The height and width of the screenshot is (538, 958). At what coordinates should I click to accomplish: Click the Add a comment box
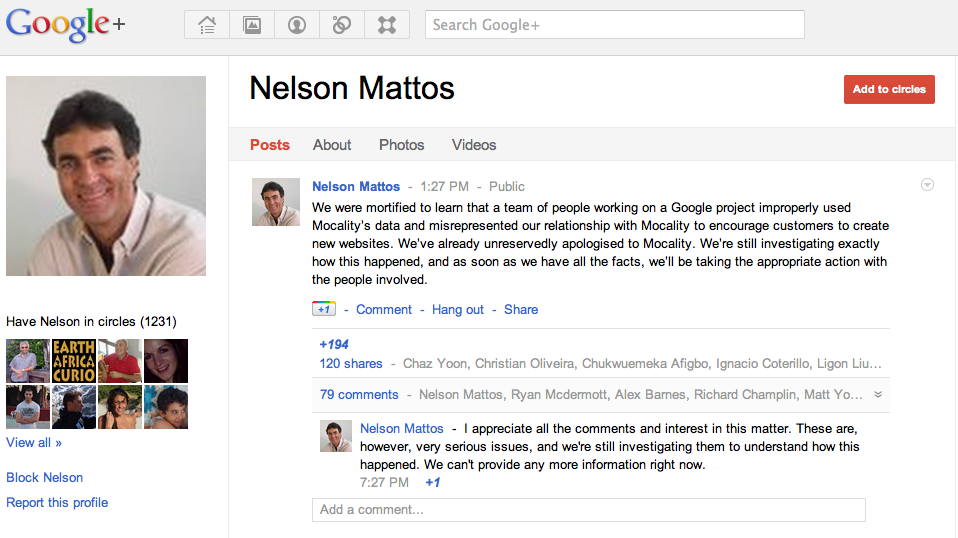pyautogui.click(x=588, y=510)
